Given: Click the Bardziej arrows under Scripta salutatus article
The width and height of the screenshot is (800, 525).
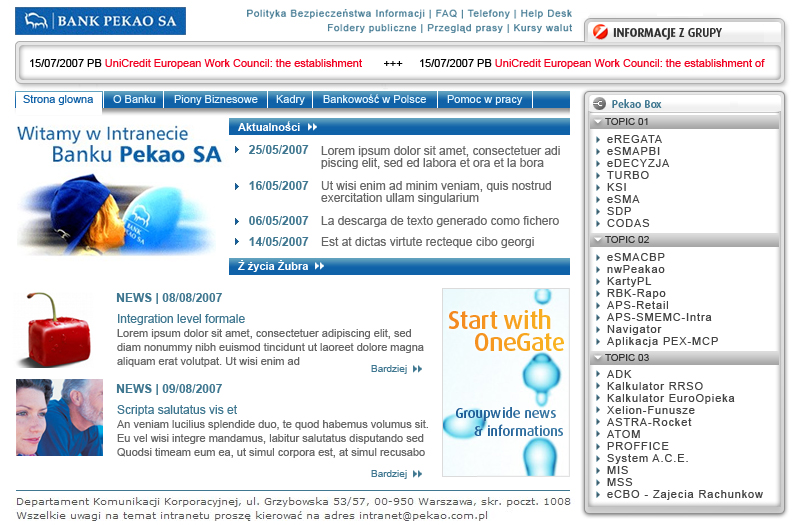Looking at the screenshot, I should click(x=417, y=474).
